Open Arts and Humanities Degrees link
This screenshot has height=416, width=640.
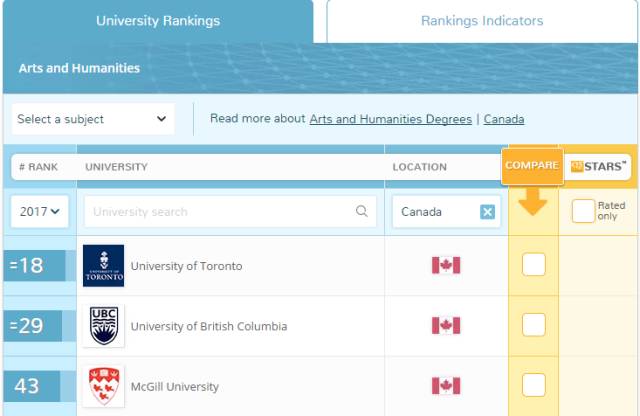point(391,119)
